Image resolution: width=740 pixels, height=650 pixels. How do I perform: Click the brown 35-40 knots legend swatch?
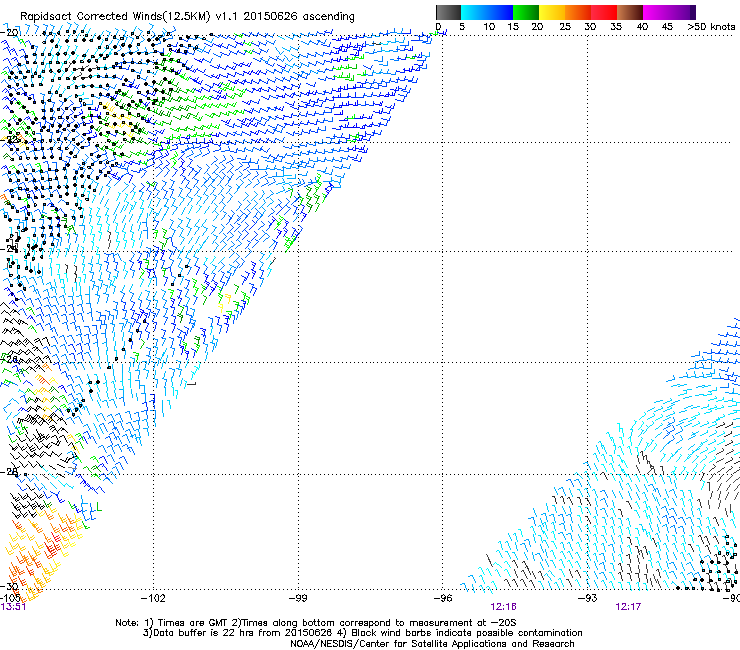[x=630, y=12]
